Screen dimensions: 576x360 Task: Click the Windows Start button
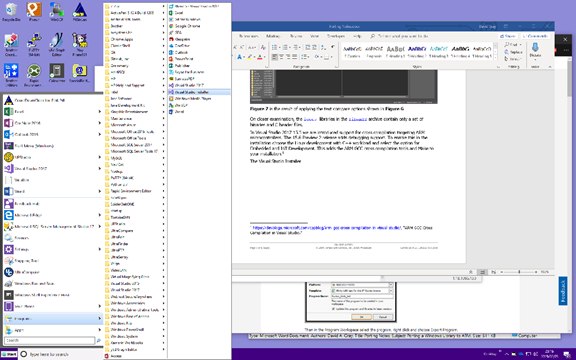pos(9,354)
